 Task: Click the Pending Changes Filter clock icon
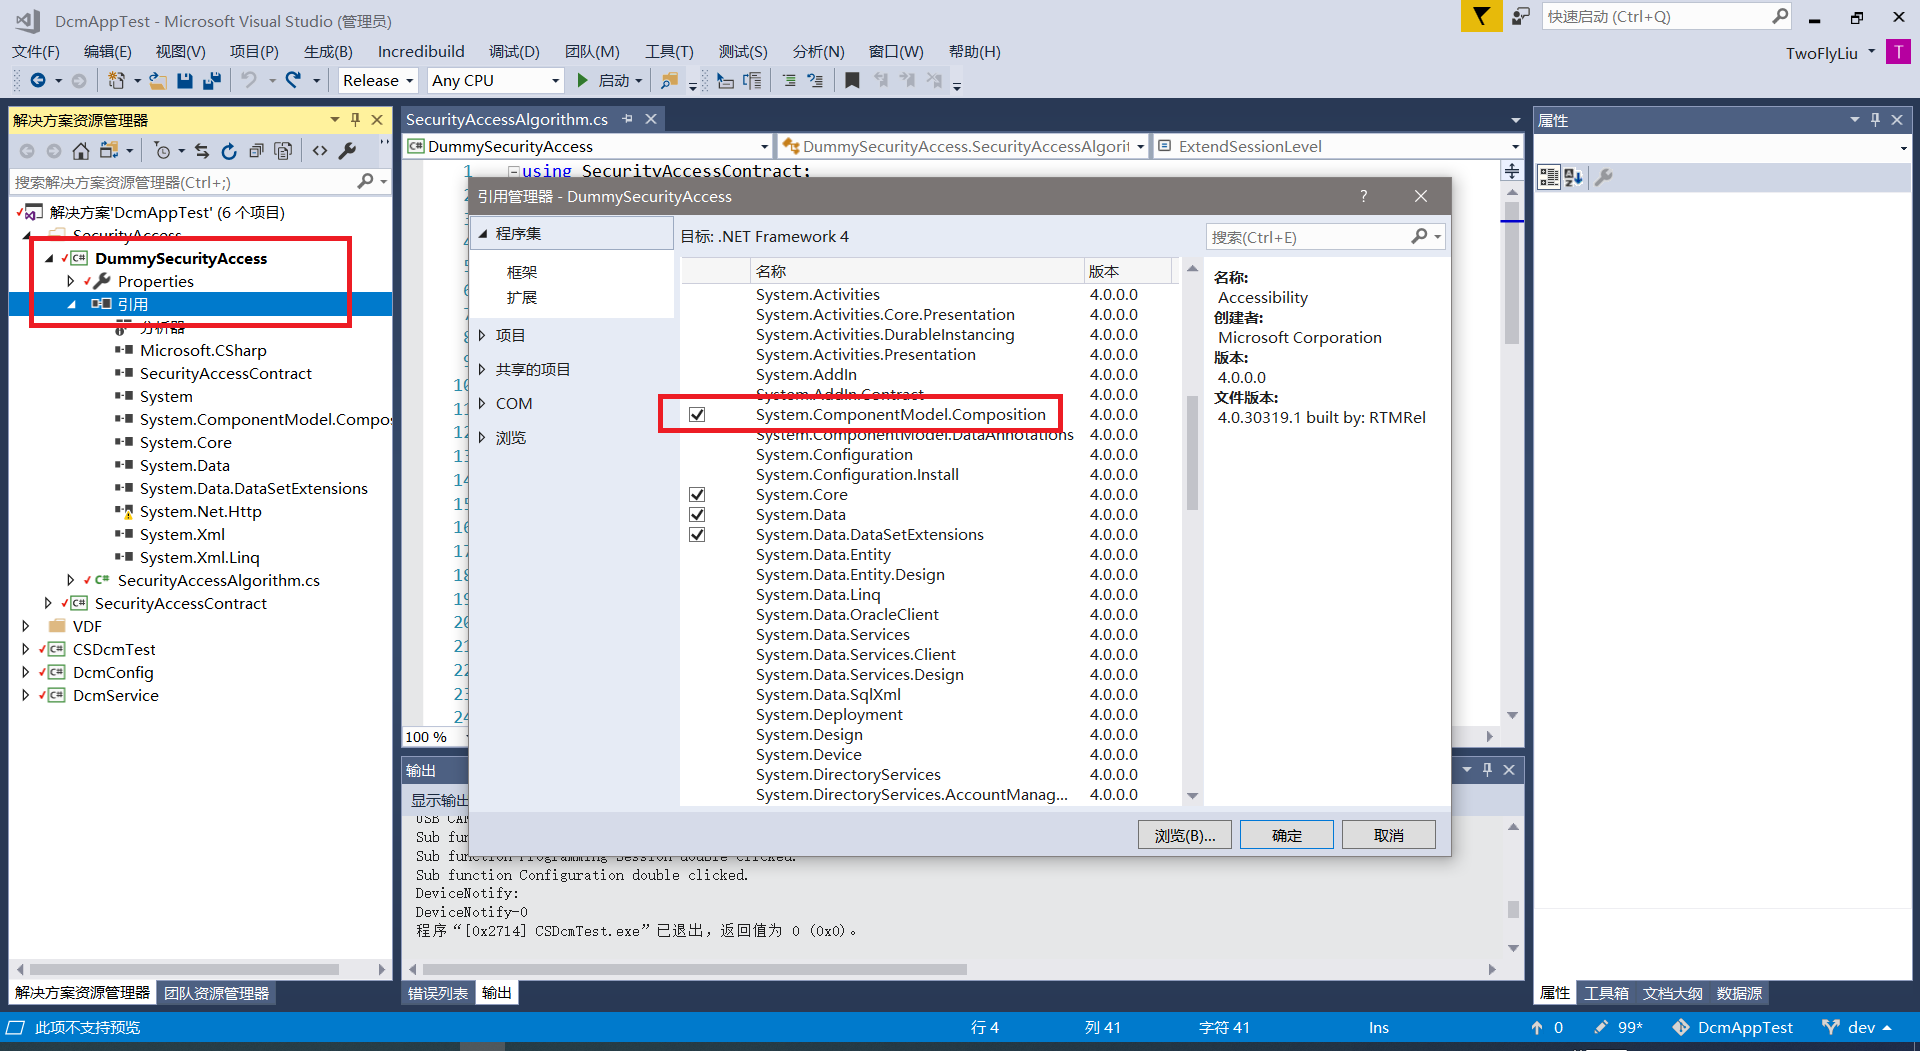click(162, 151)
